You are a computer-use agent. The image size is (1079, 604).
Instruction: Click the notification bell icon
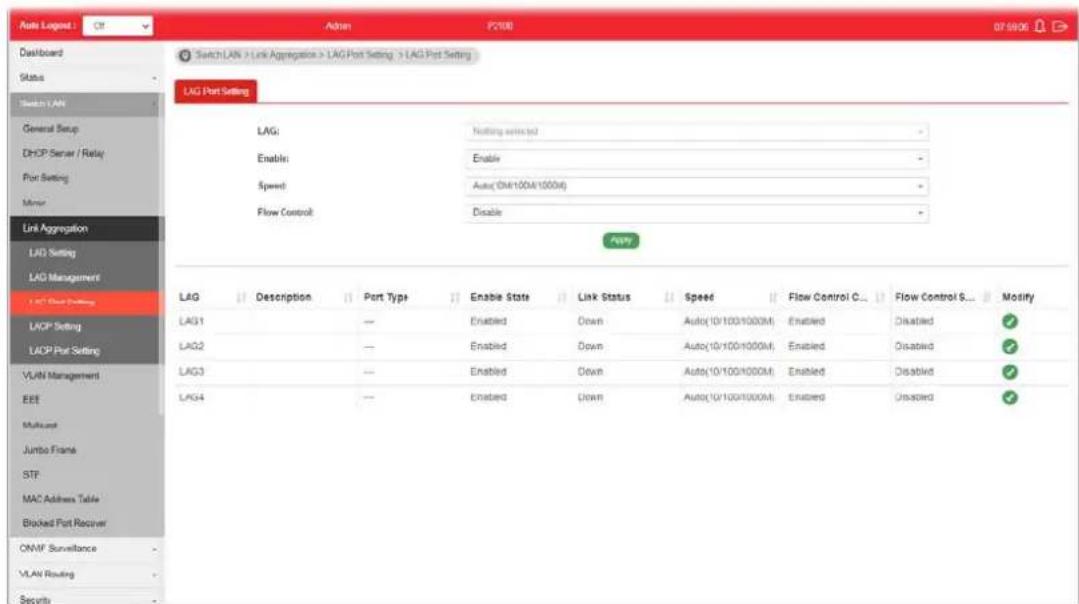1039,26
